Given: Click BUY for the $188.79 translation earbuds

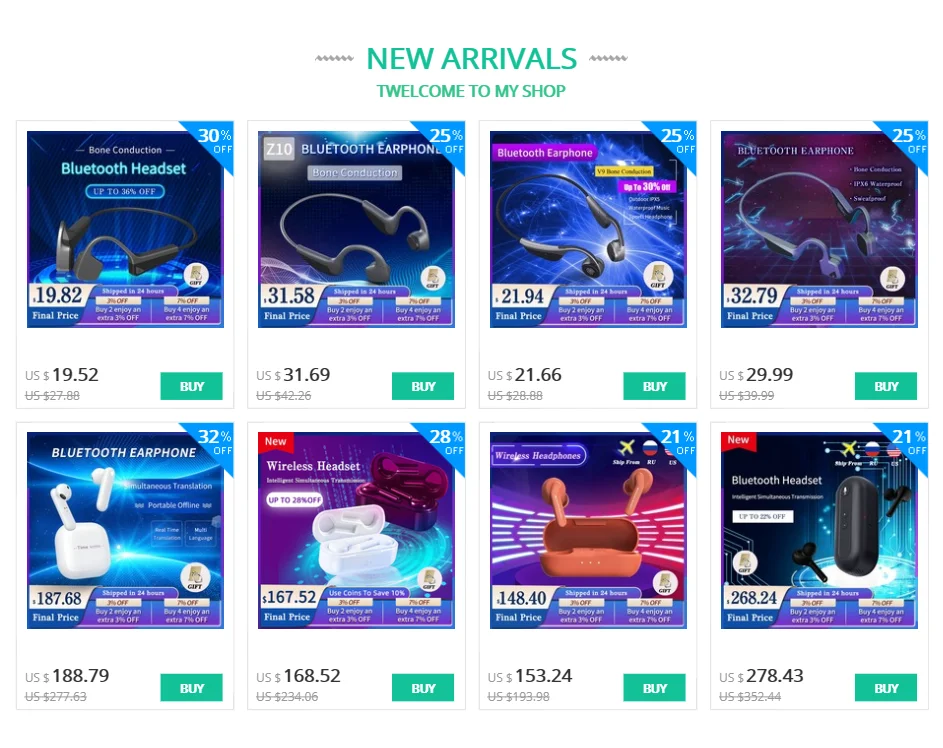Looking at the screenshot, I should tap(191, 688).
